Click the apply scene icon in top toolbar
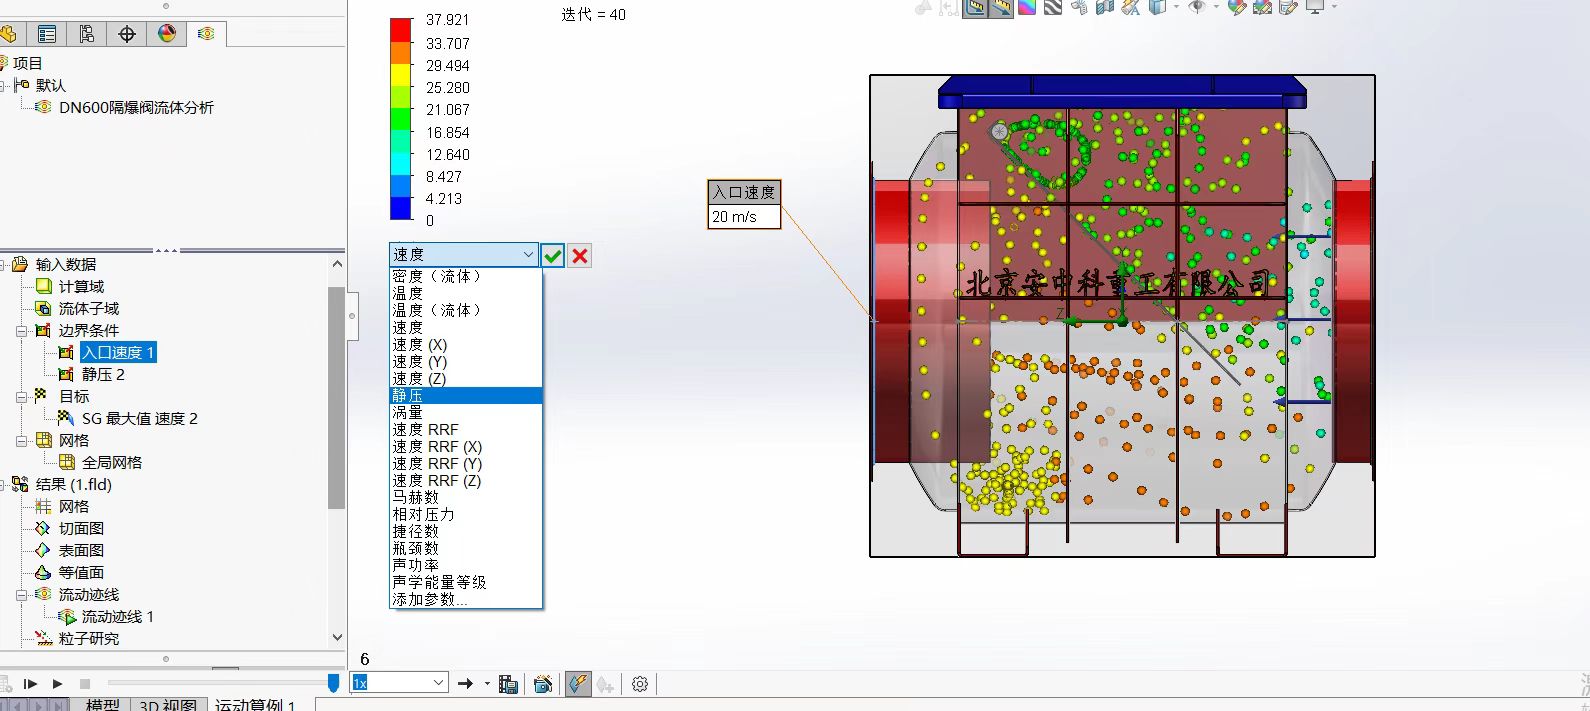 tap(1262, 8)
